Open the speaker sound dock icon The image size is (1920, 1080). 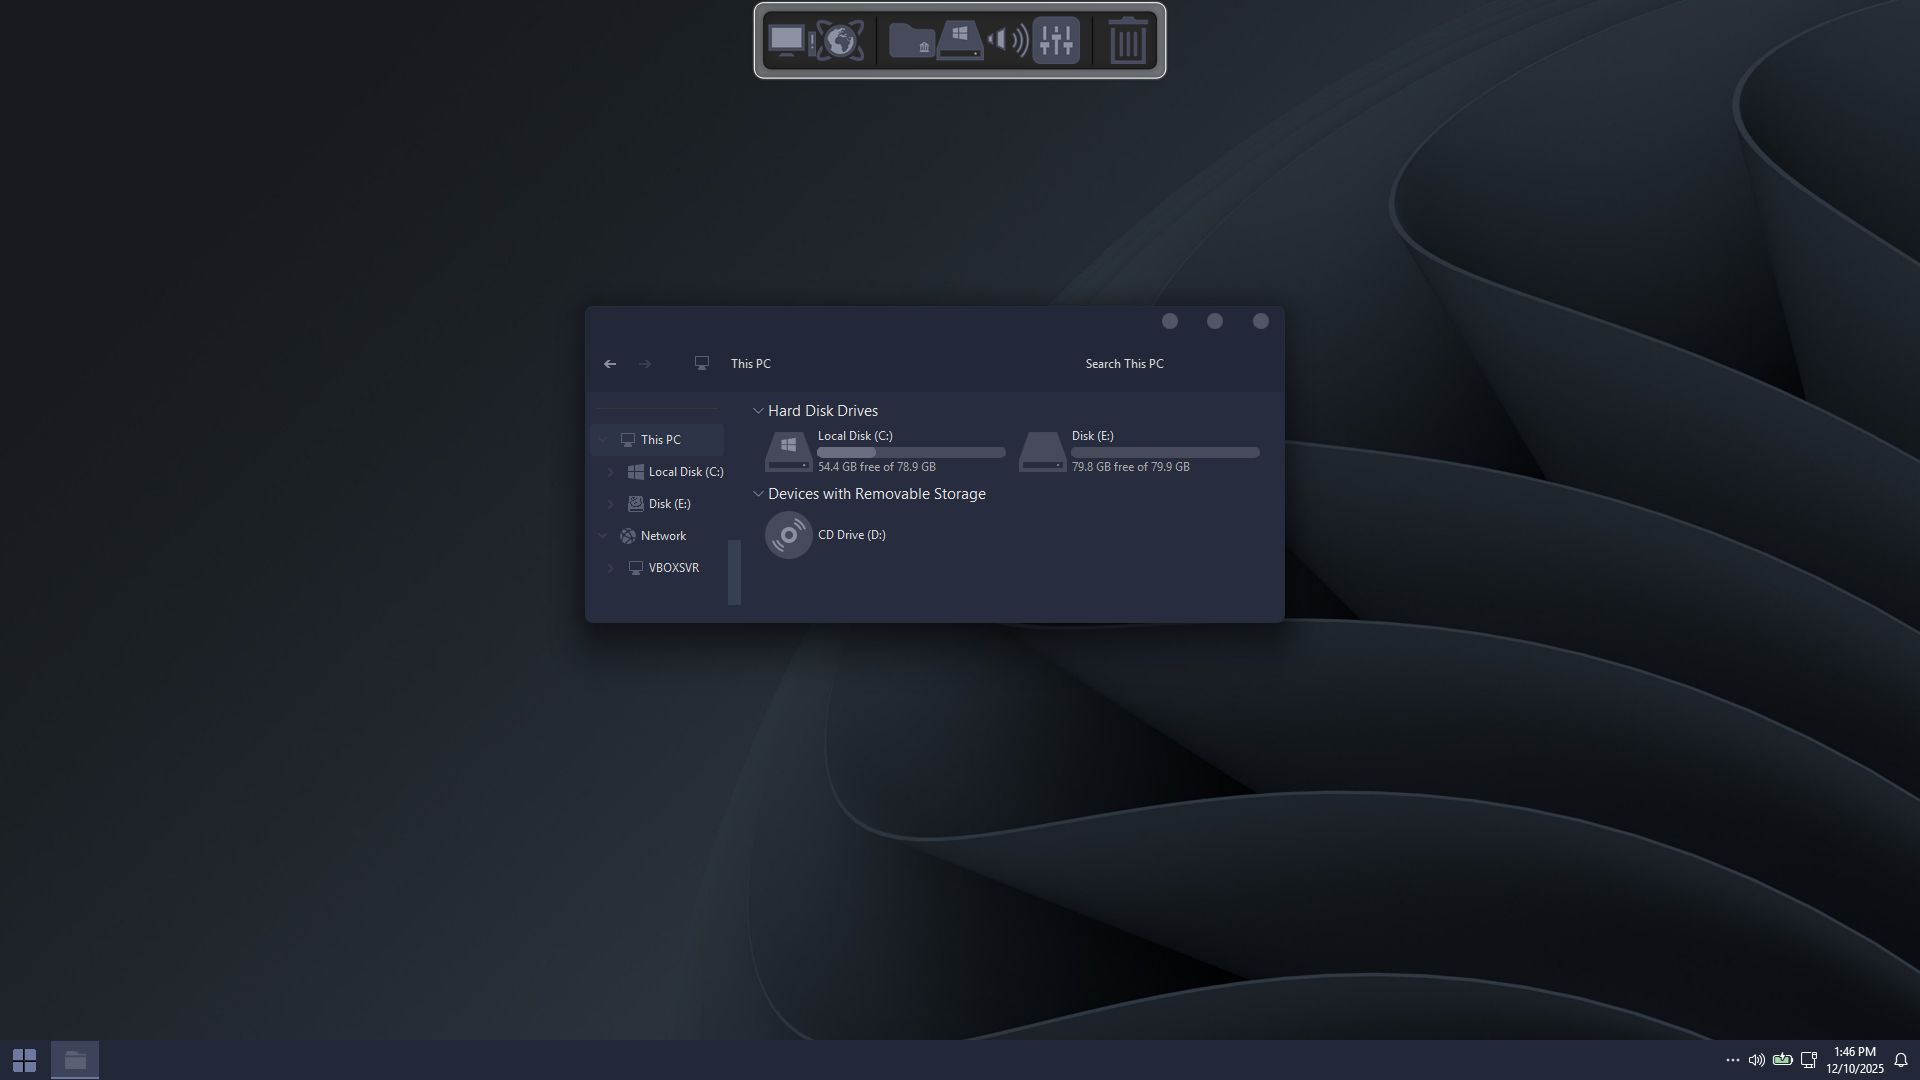(x=1007, y=41)
